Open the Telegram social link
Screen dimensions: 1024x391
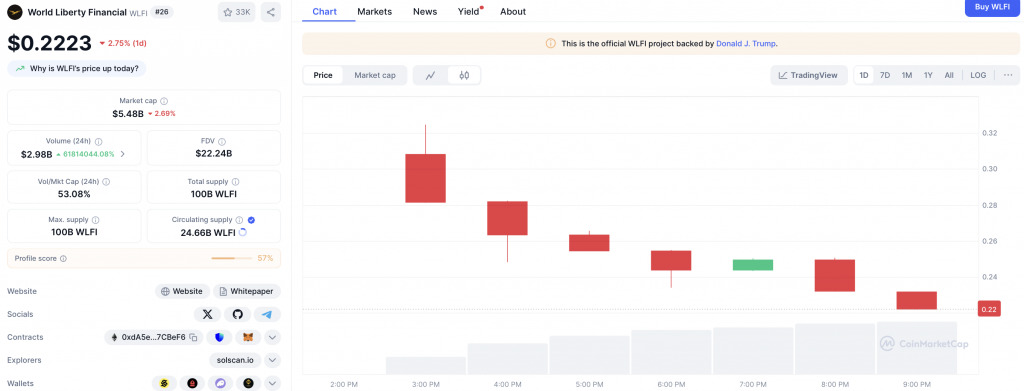tap(267, 315)
